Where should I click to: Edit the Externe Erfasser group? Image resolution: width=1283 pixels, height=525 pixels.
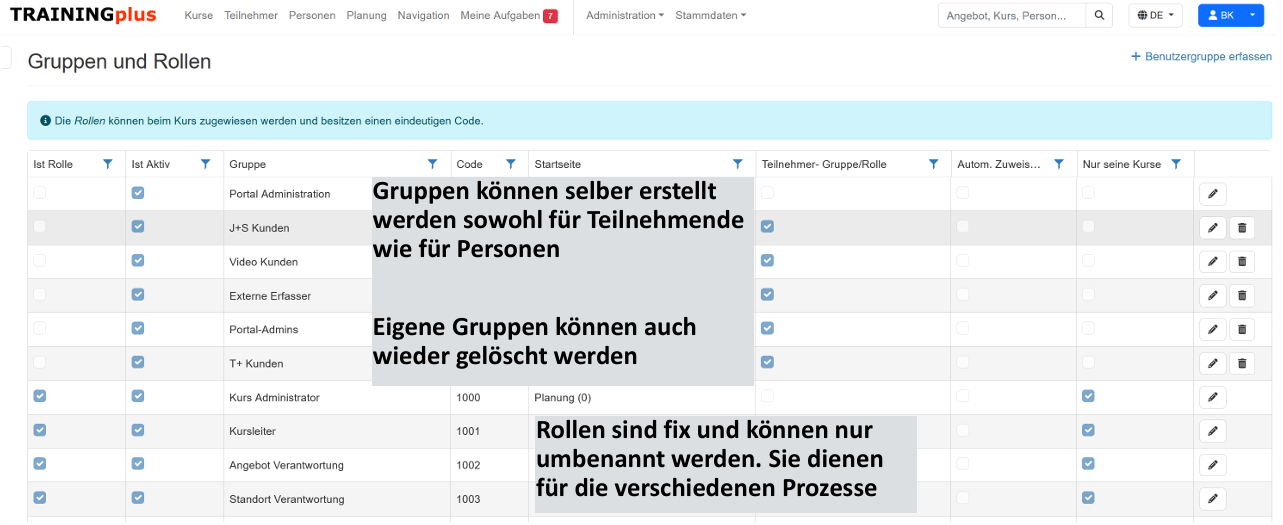tap(1212, 296)
